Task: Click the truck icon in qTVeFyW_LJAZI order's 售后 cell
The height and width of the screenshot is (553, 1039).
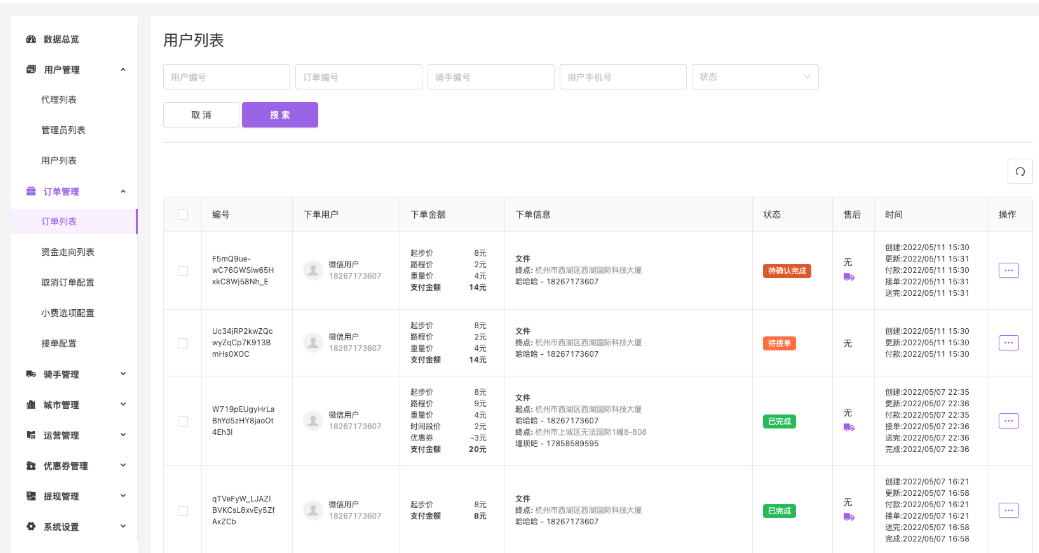Action: pyautogui.click(x=848, y=517)
